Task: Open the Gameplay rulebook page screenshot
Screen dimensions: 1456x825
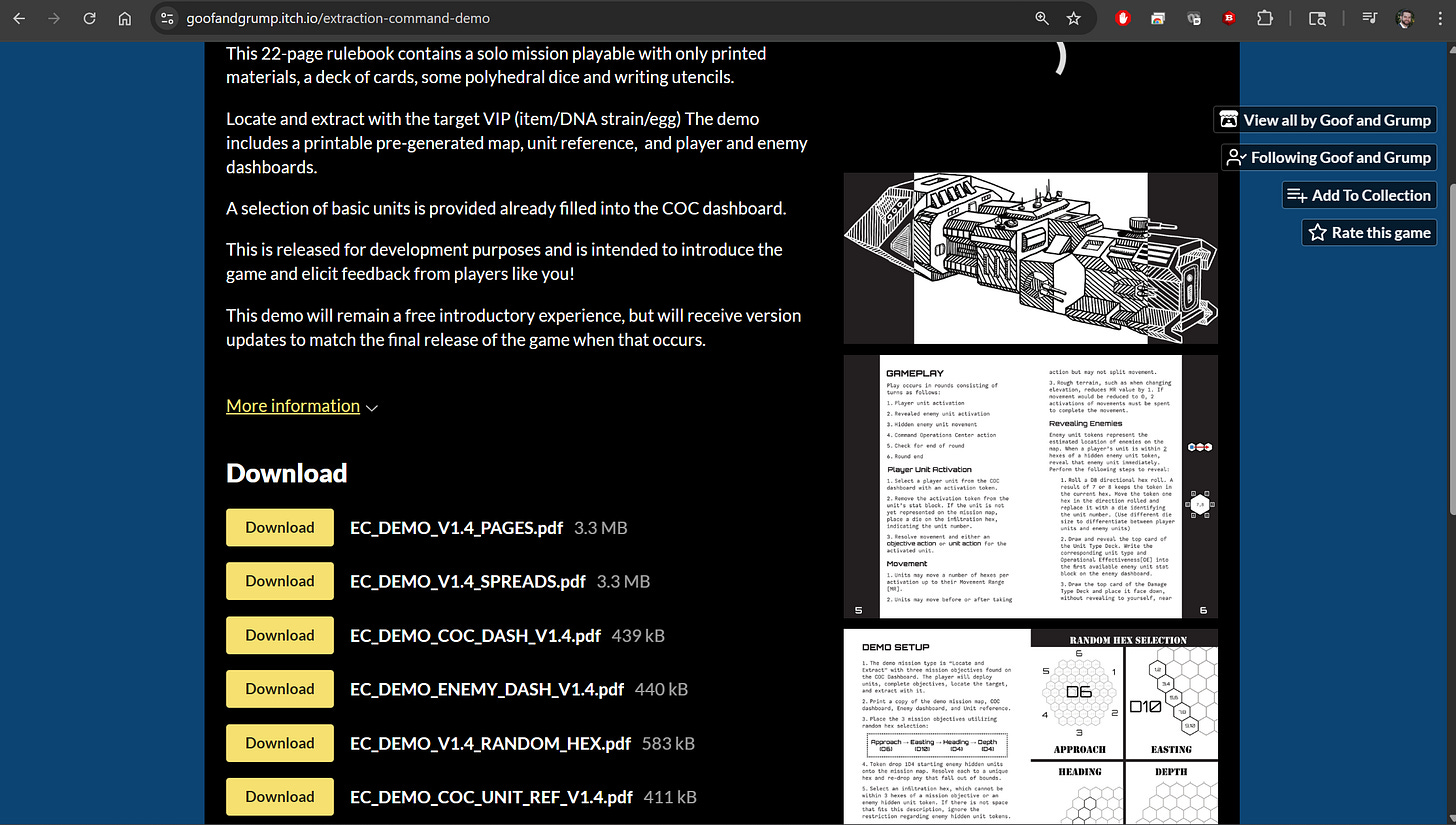Action: (1031, 487)
